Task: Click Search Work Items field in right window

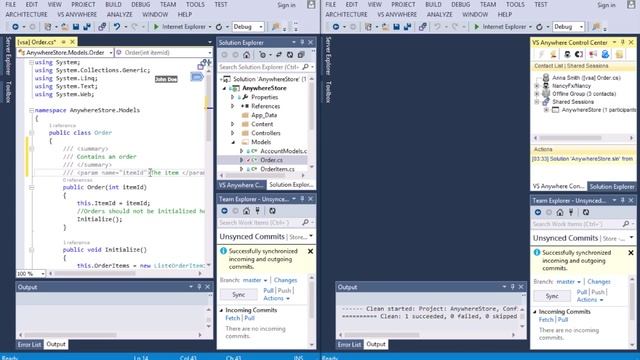Action: [x=577, y=224]
